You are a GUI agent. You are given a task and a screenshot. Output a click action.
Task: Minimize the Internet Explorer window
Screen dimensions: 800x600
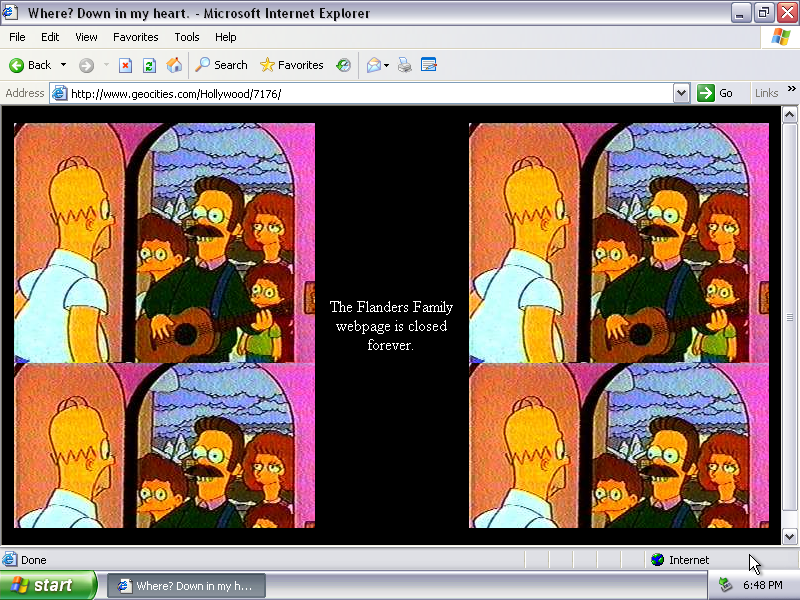740,13
